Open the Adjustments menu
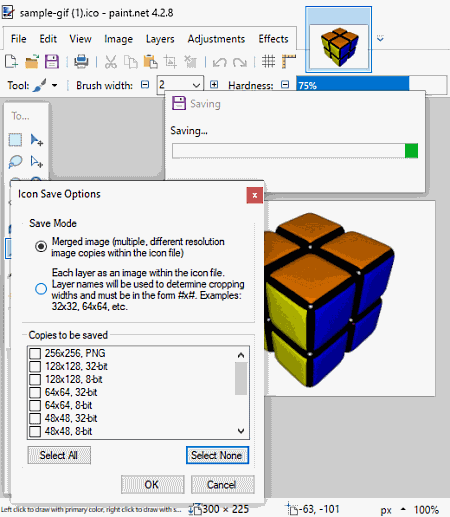This screenshot has height=517, width=450. pyautogui.click(x=216, y=39)
